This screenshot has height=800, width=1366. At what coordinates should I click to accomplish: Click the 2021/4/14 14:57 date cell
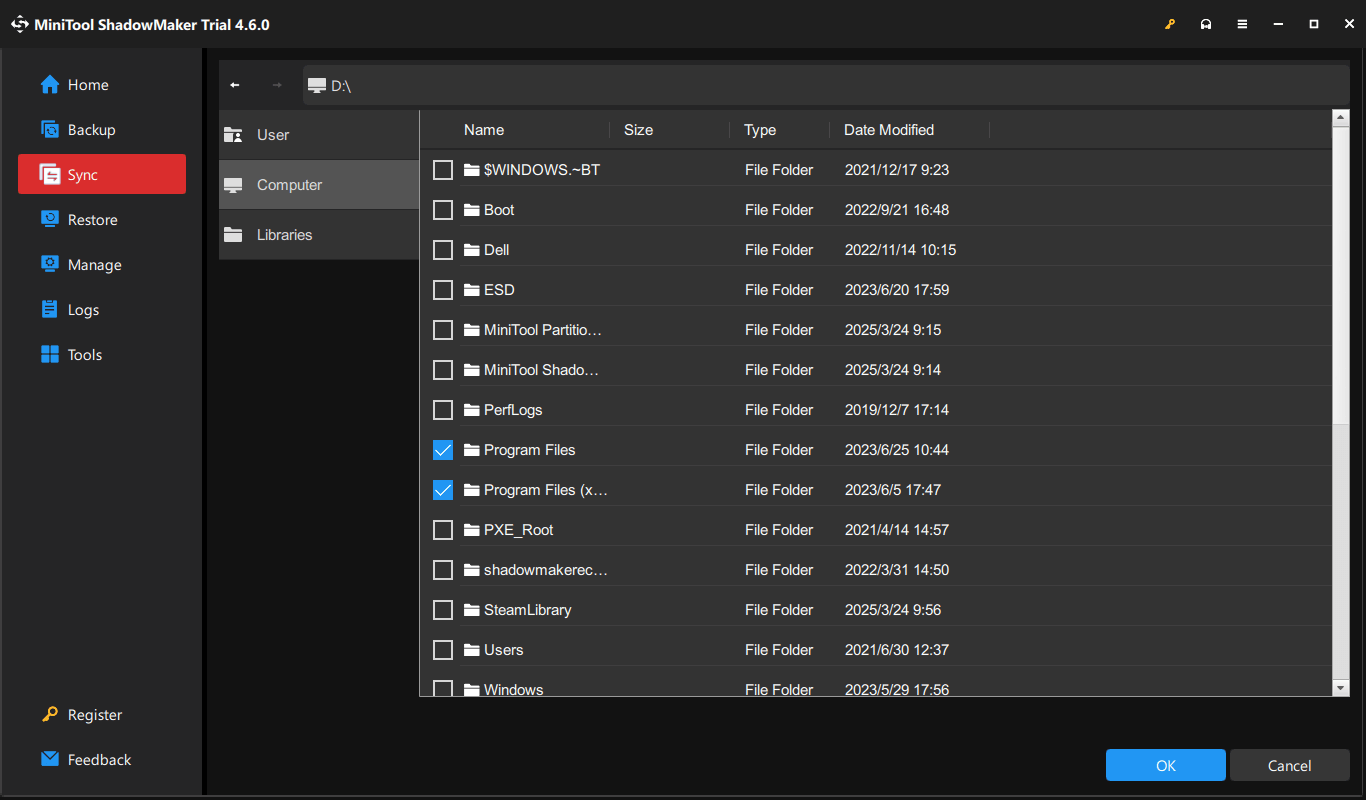[897, 530]
